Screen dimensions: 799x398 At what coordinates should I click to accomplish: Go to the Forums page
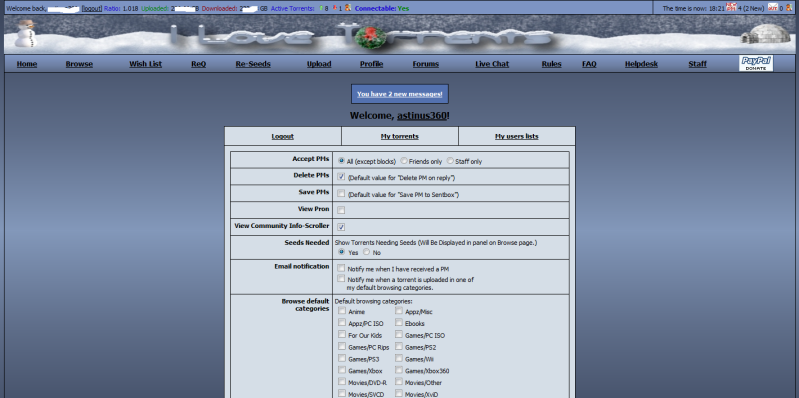[x=425, y=64]
